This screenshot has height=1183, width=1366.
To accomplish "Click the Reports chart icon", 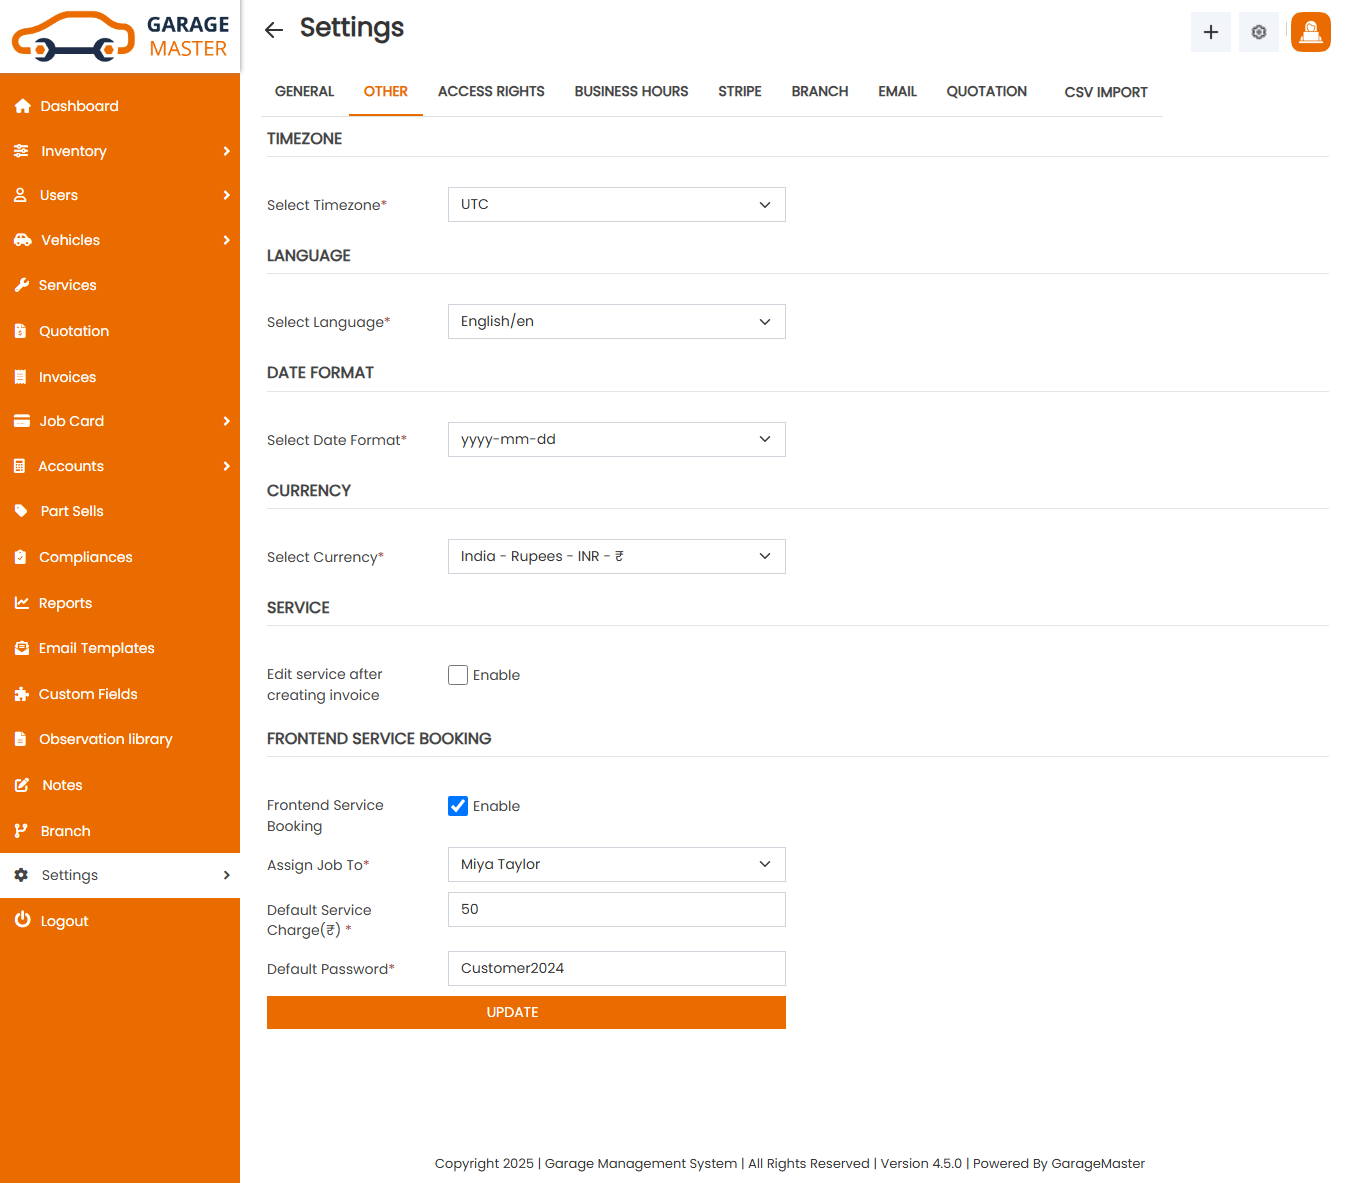I will (x=21, y=603).
